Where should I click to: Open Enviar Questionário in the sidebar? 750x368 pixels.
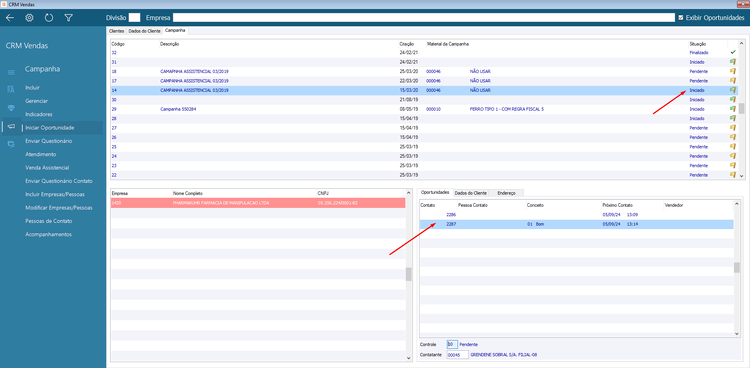coord(49,141)
